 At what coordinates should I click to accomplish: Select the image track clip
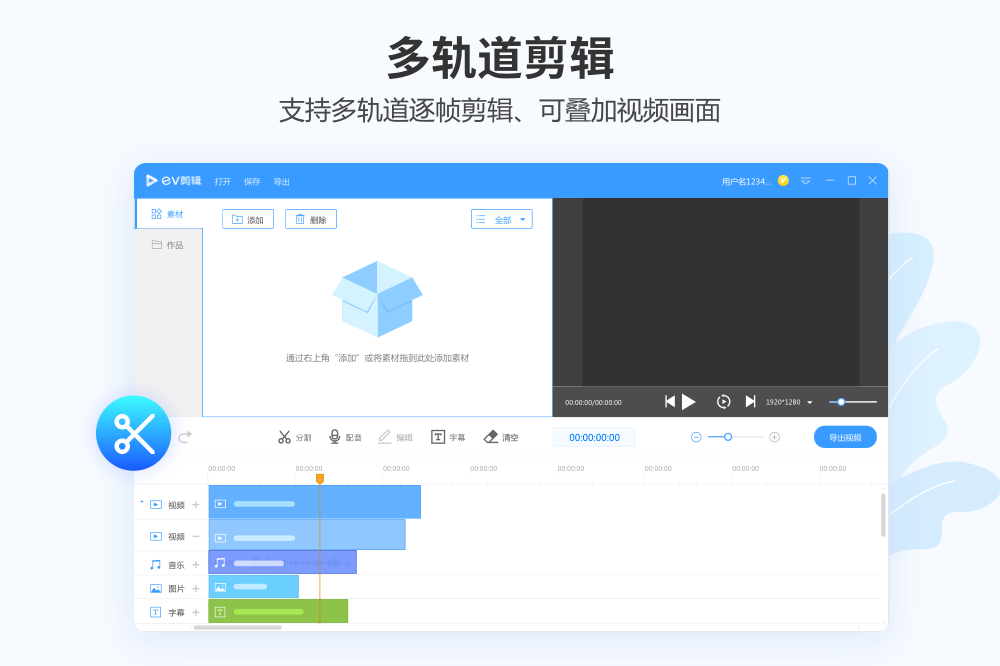click(x=254, y=586)
